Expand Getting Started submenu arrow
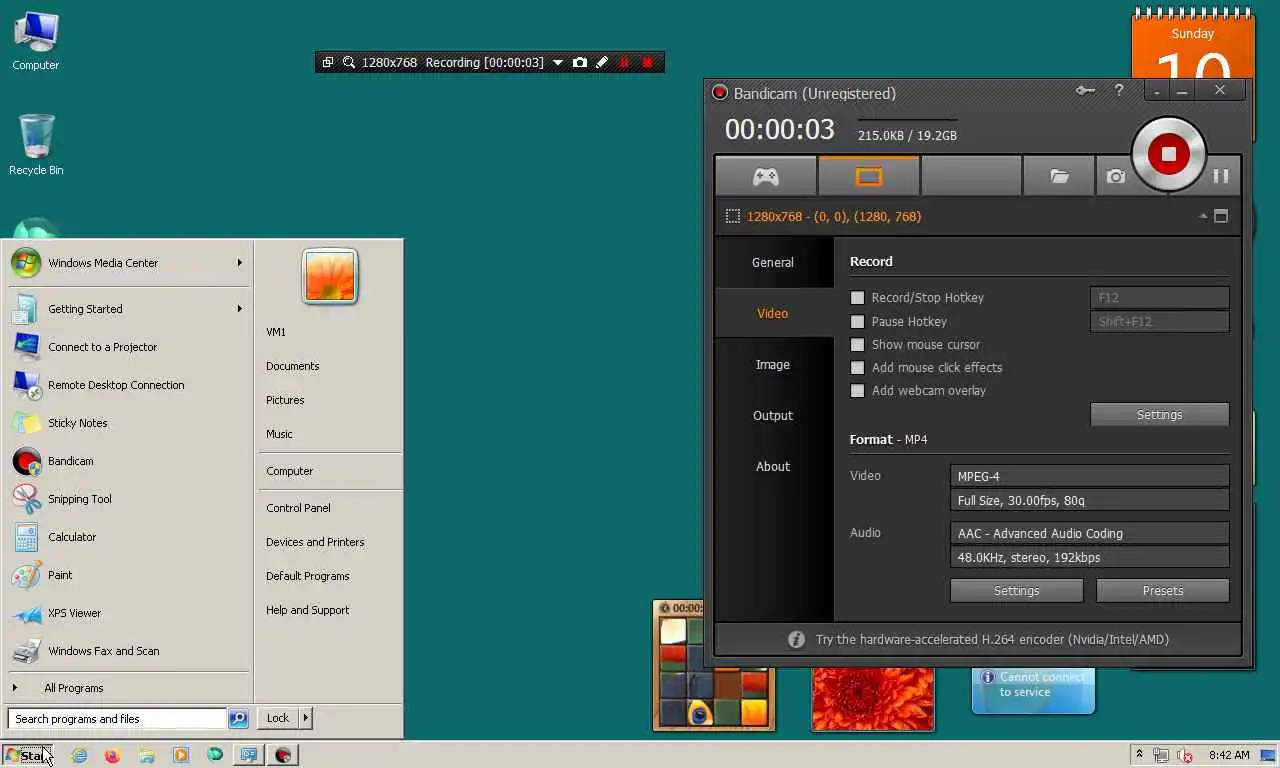1280x768 pixels. 240,309
